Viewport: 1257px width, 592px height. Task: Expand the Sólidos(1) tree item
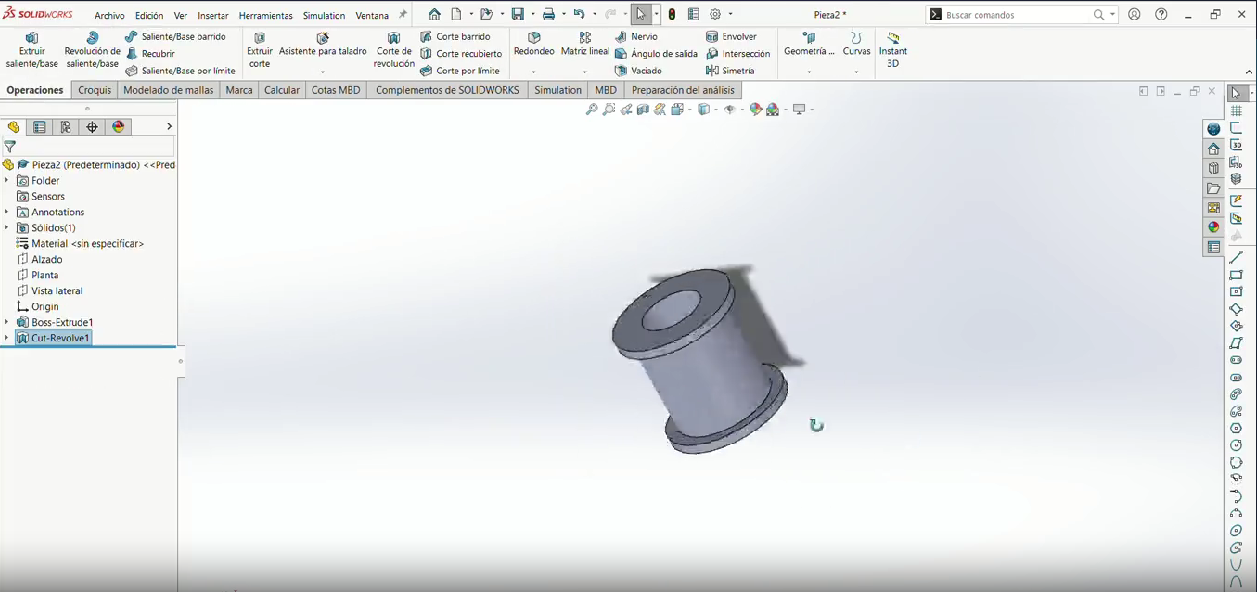[x=6, y=228]
